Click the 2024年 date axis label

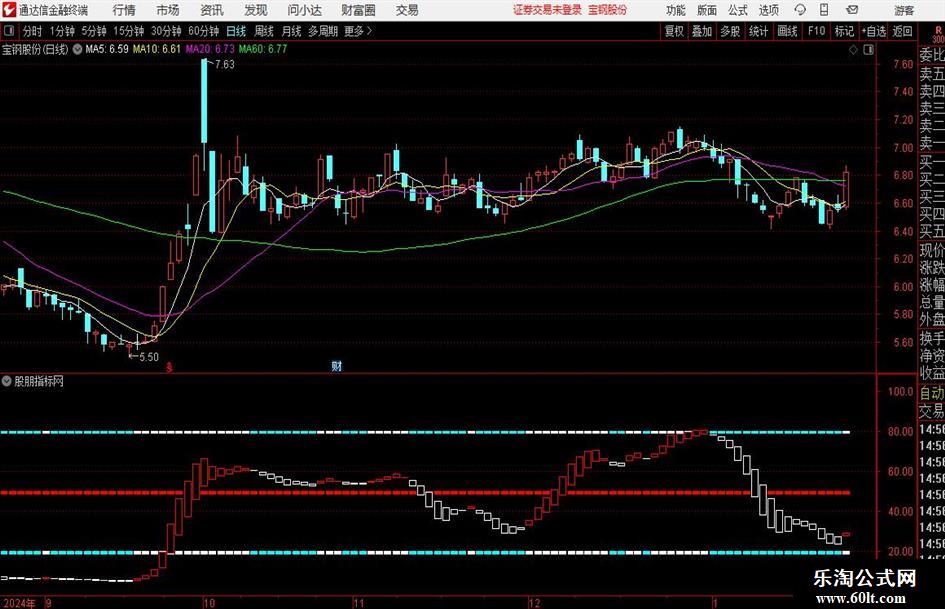19,603
